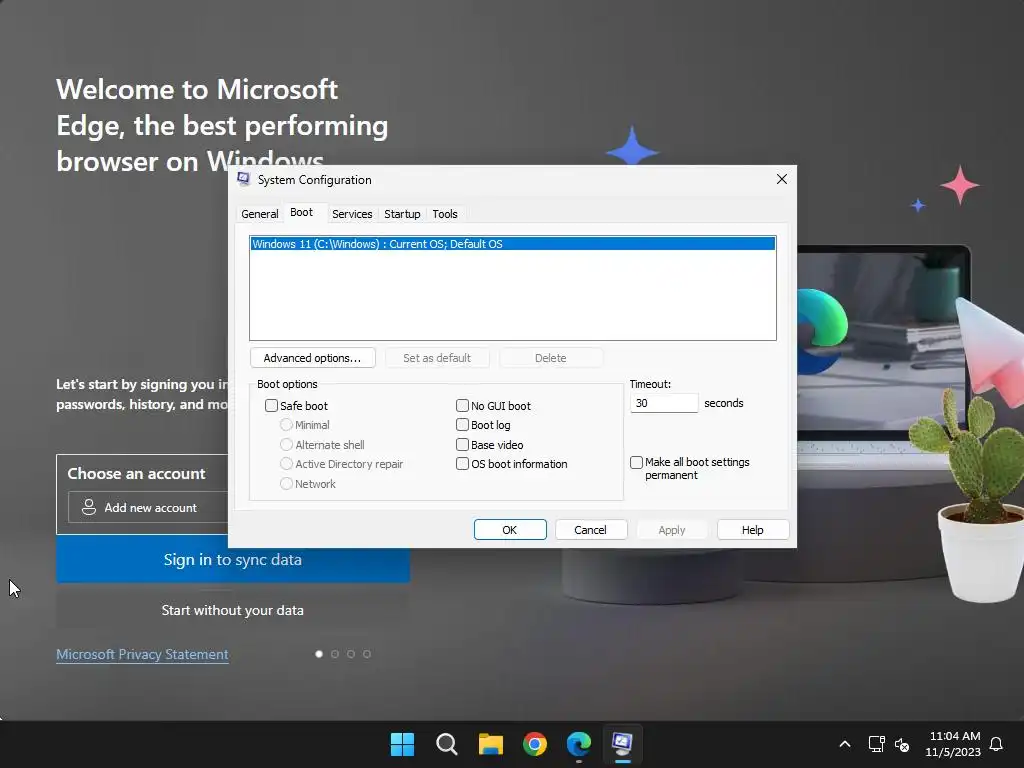Switch to the General tab
1024x768 pixels.
[x=260, y=214]
